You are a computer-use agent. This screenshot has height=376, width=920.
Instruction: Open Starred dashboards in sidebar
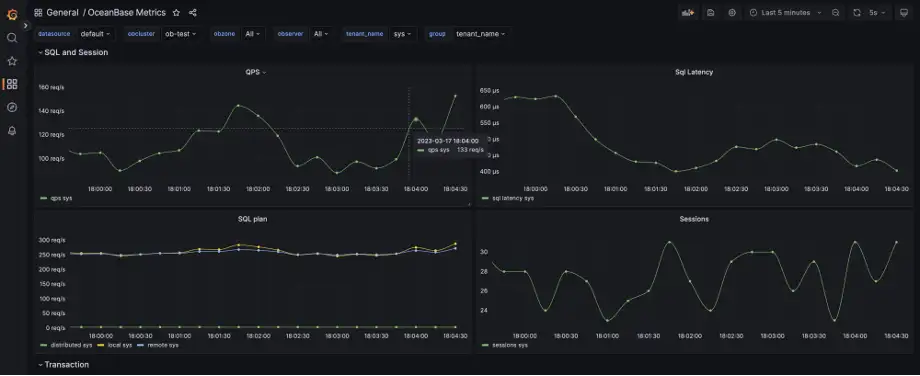click(12, 61)
